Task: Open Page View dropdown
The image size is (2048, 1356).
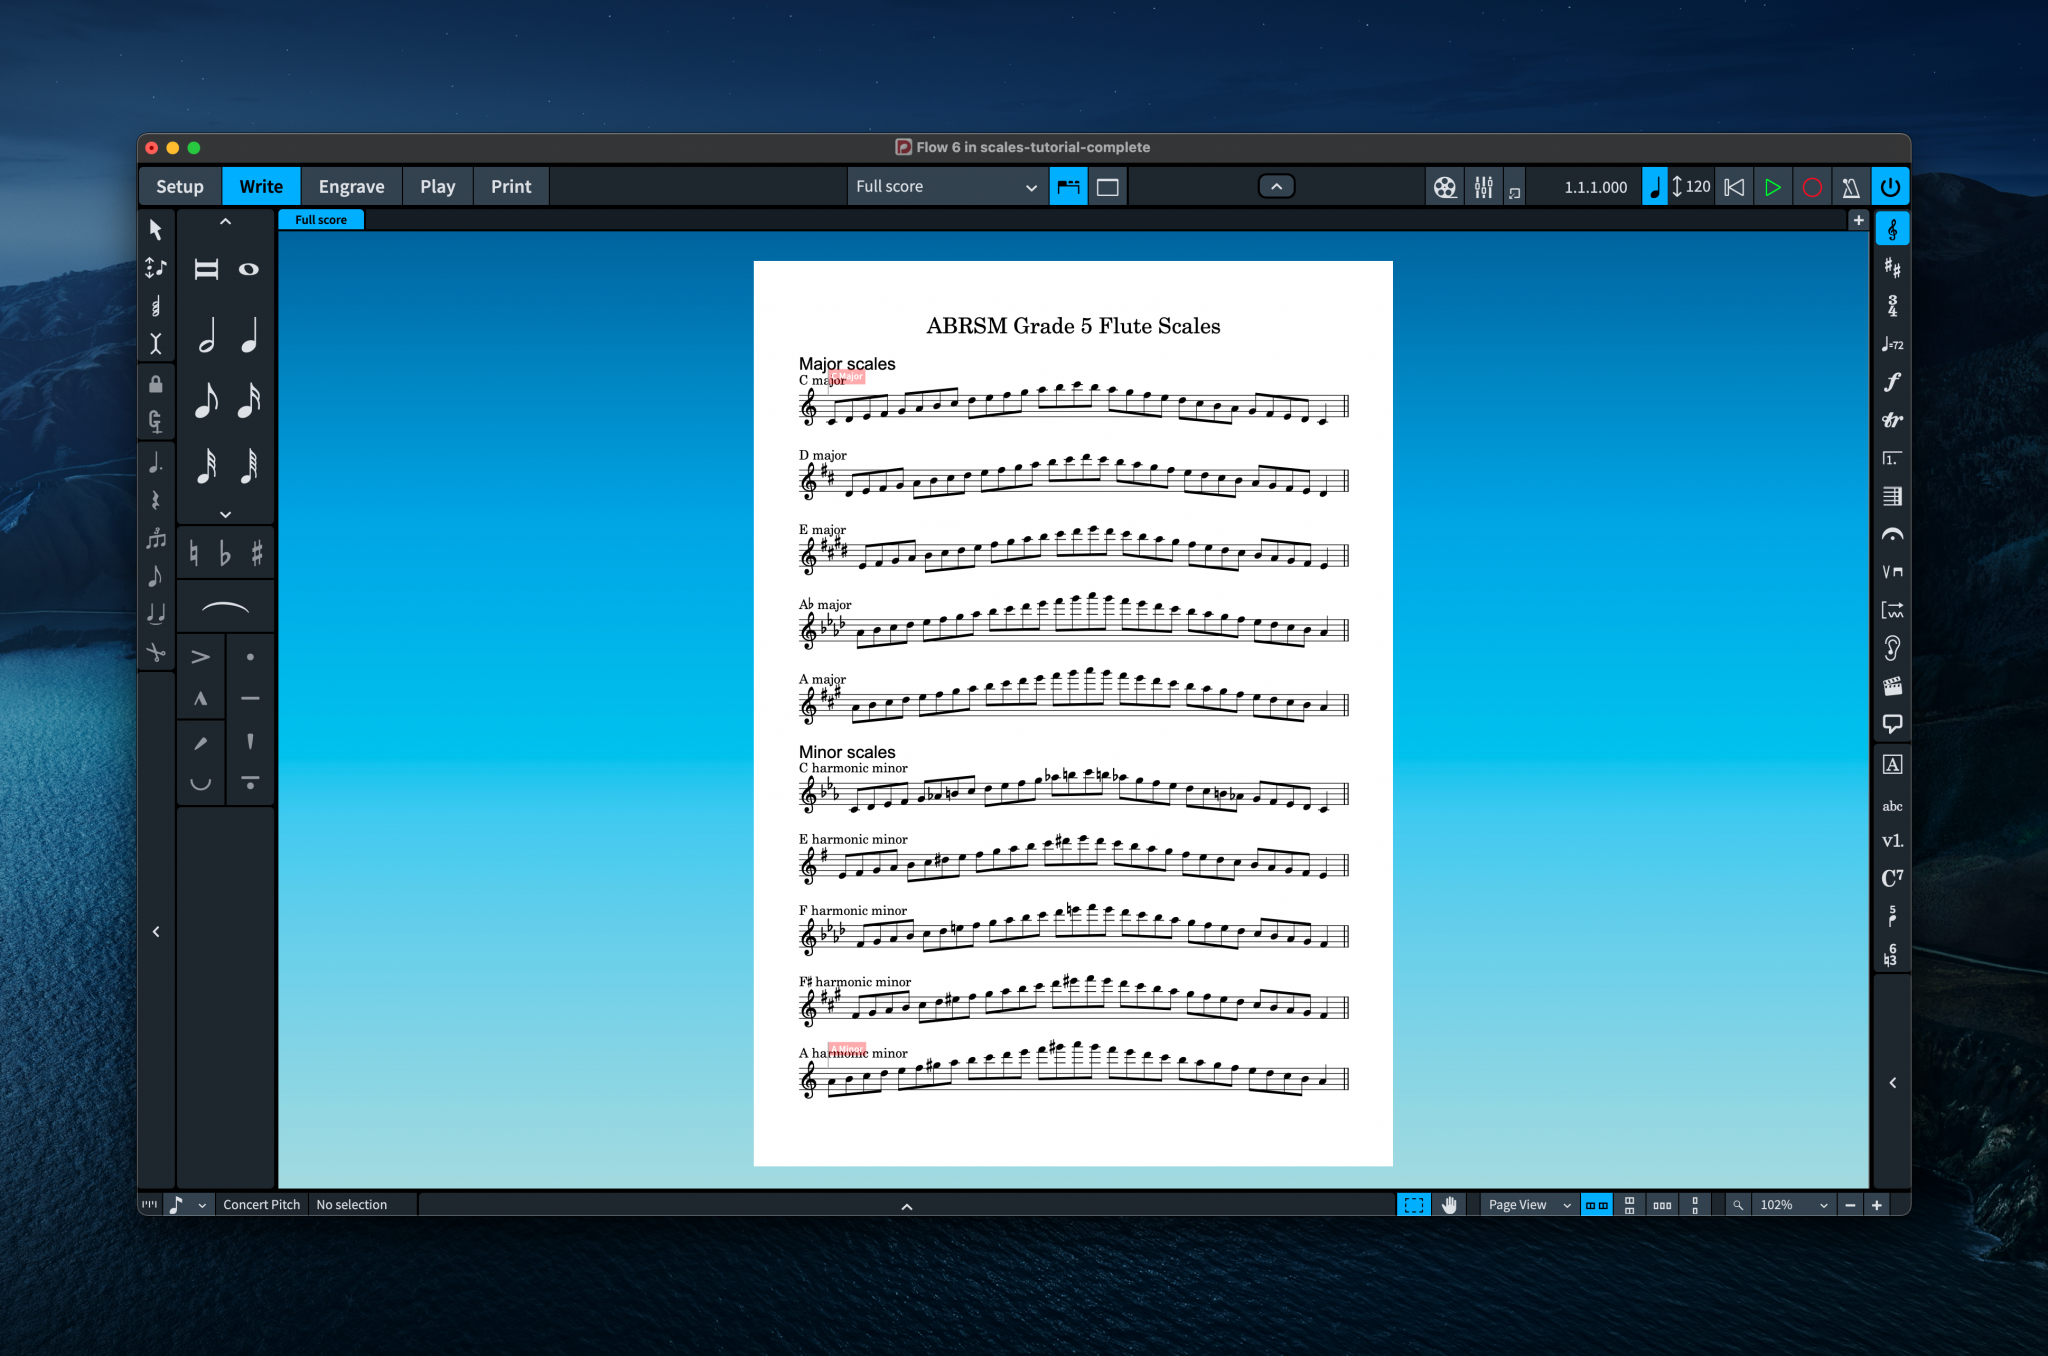Action: coord(1529,1205)
